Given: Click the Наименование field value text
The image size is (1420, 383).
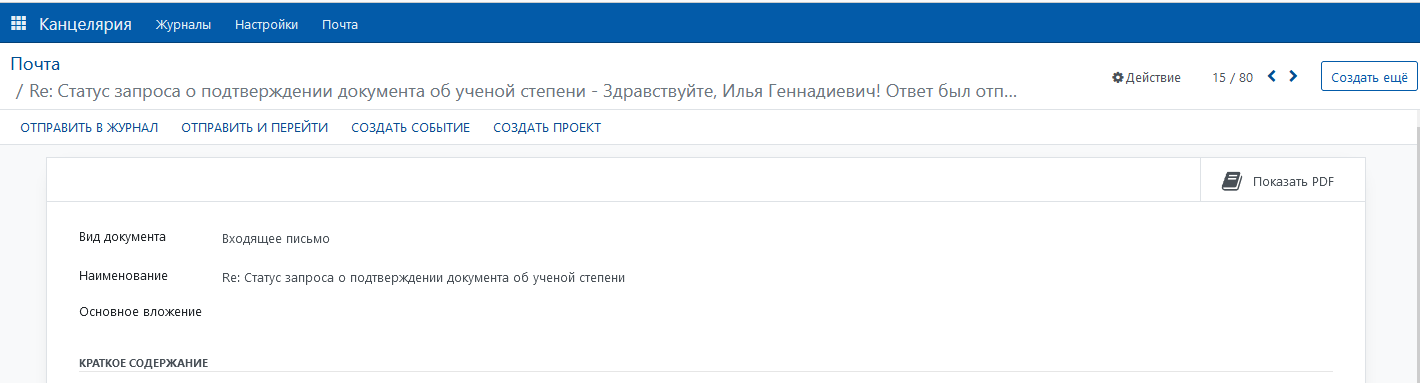Looking at the screenshot, I should (423, 277).
